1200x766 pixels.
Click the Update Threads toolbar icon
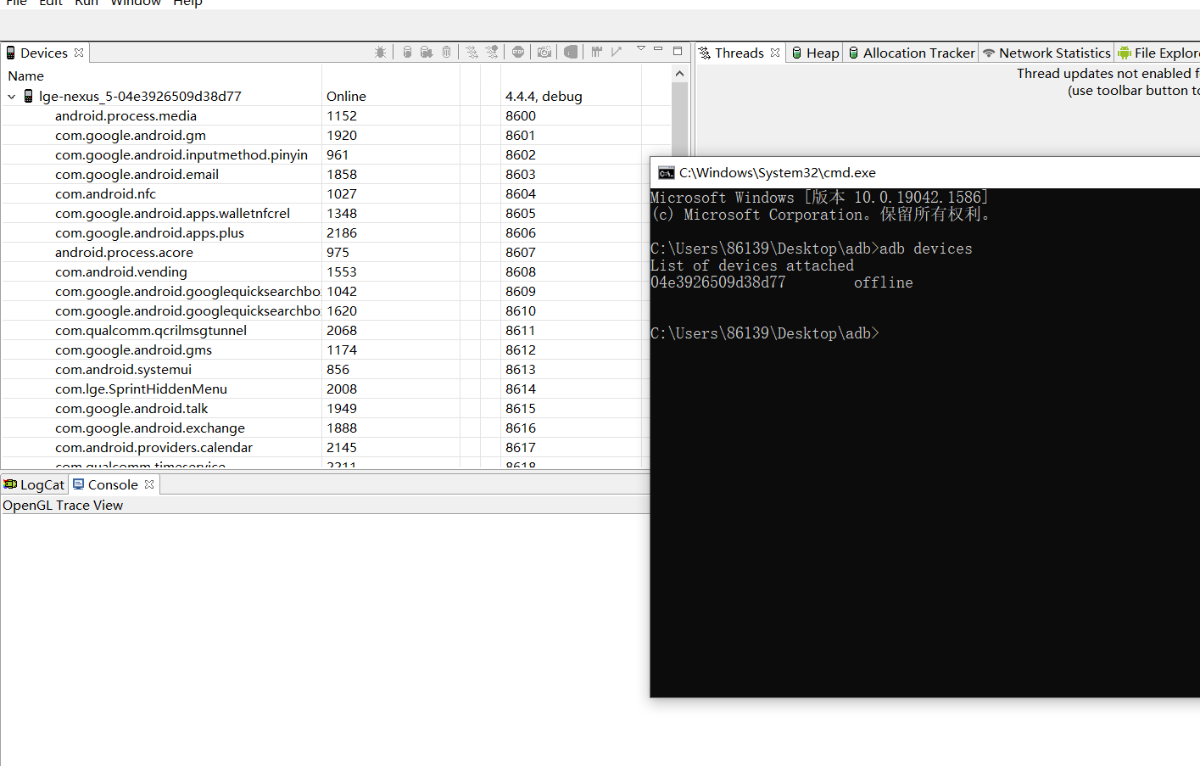(x=471, y=52)
